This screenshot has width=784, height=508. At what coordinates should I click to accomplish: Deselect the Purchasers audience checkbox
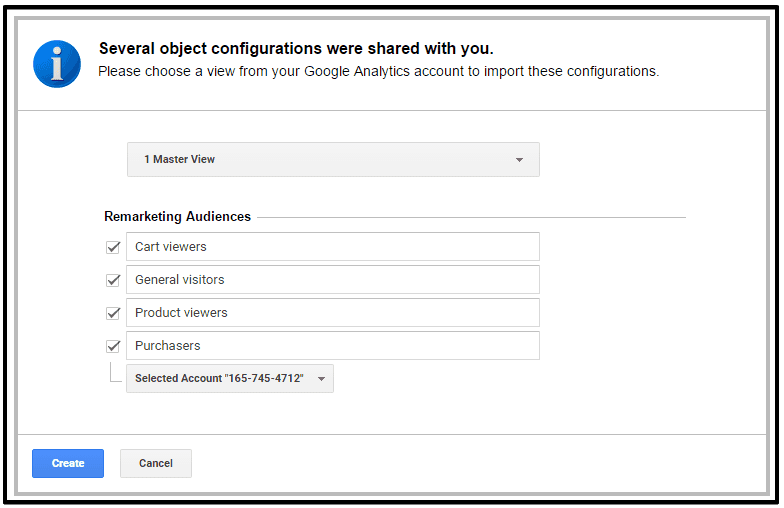[x=113, y=346]
